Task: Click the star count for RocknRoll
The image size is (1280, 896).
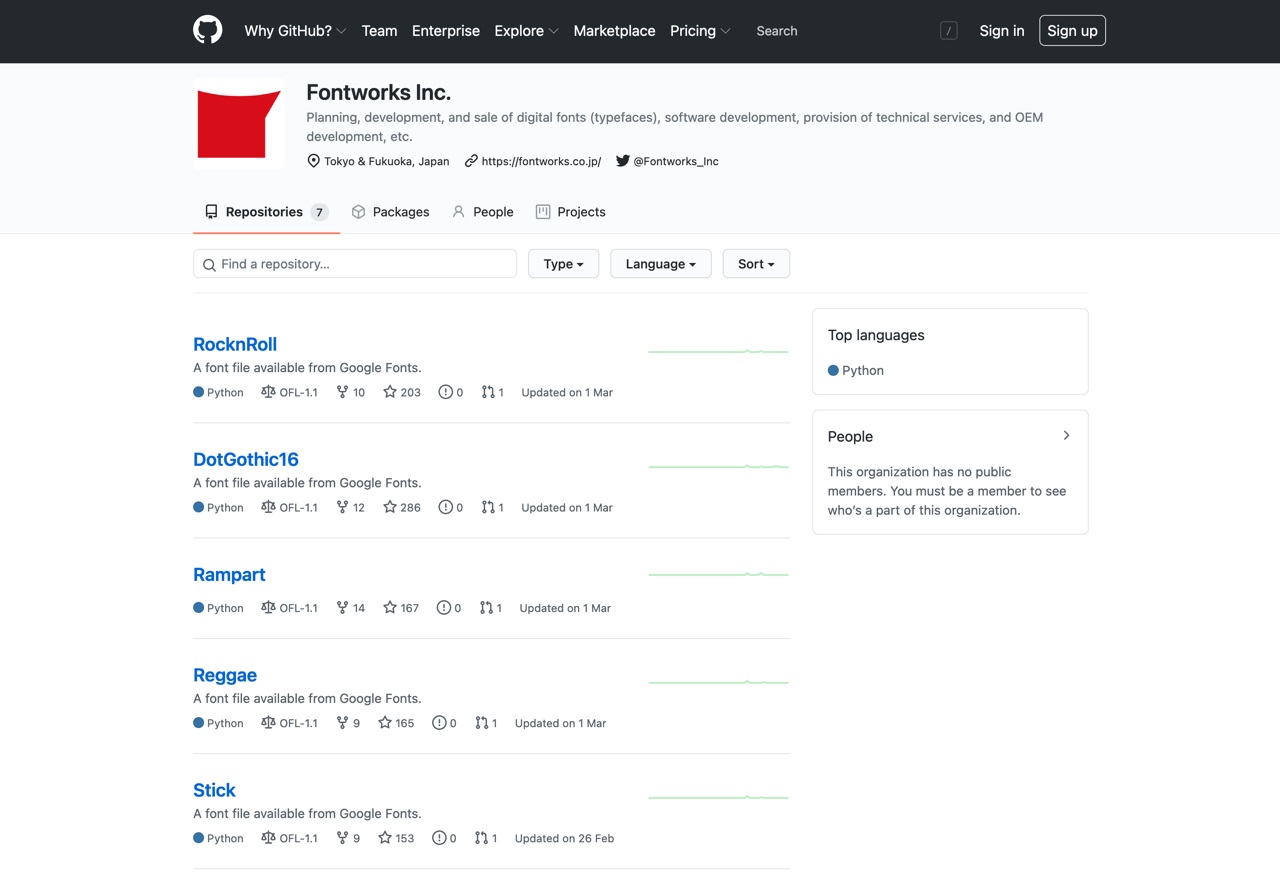Action: tap(402, 392)
